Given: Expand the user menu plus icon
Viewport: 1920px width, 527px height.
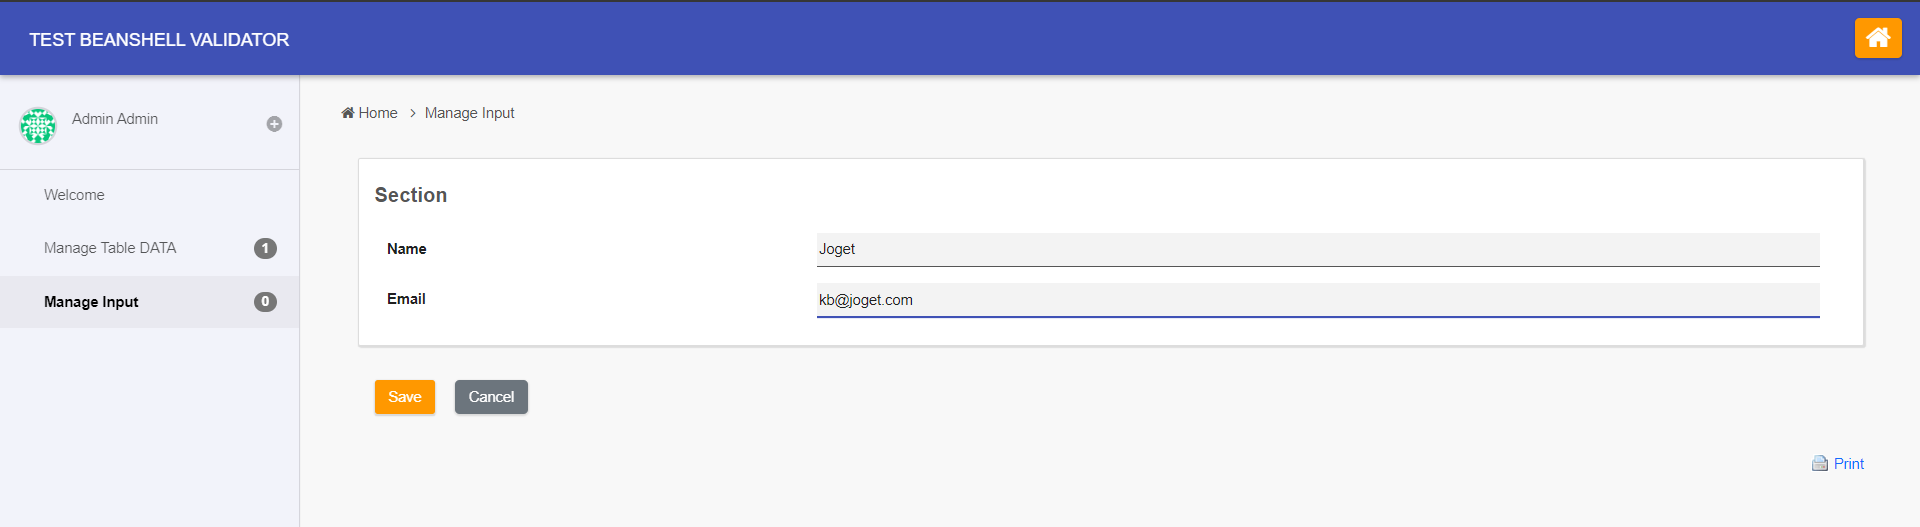Looking at the screenshot, I should point(274,124).
